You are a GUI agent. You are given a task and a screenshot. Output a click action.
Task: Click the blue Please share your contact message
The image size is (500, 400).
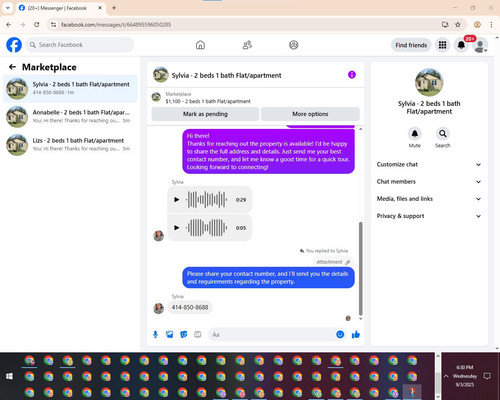pos(268,278)
